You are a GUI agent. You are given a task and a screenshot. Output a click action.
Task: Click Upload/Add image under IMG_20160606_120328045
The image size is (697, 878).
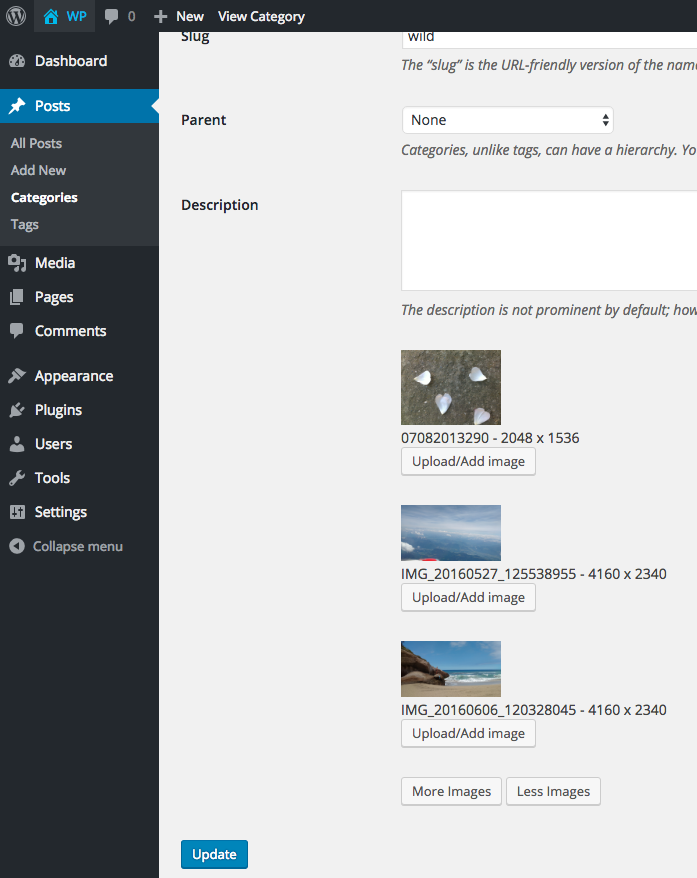[468, 734]
